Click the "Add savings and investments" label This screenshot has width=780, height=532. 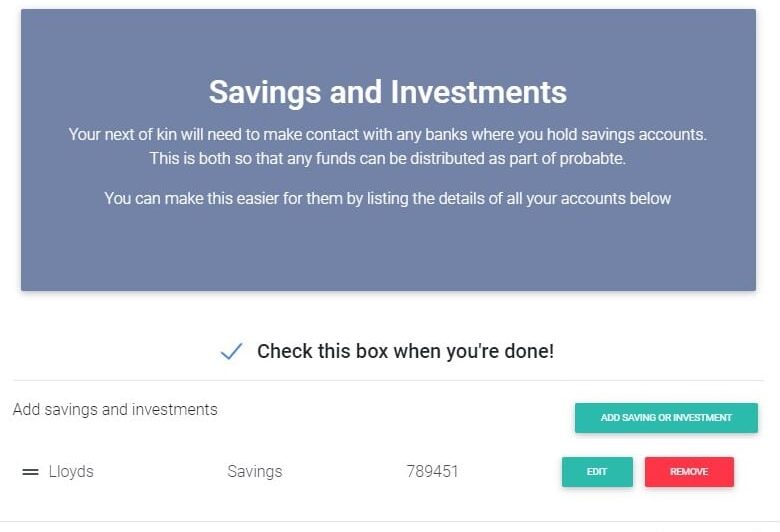(x=115, y=409)
